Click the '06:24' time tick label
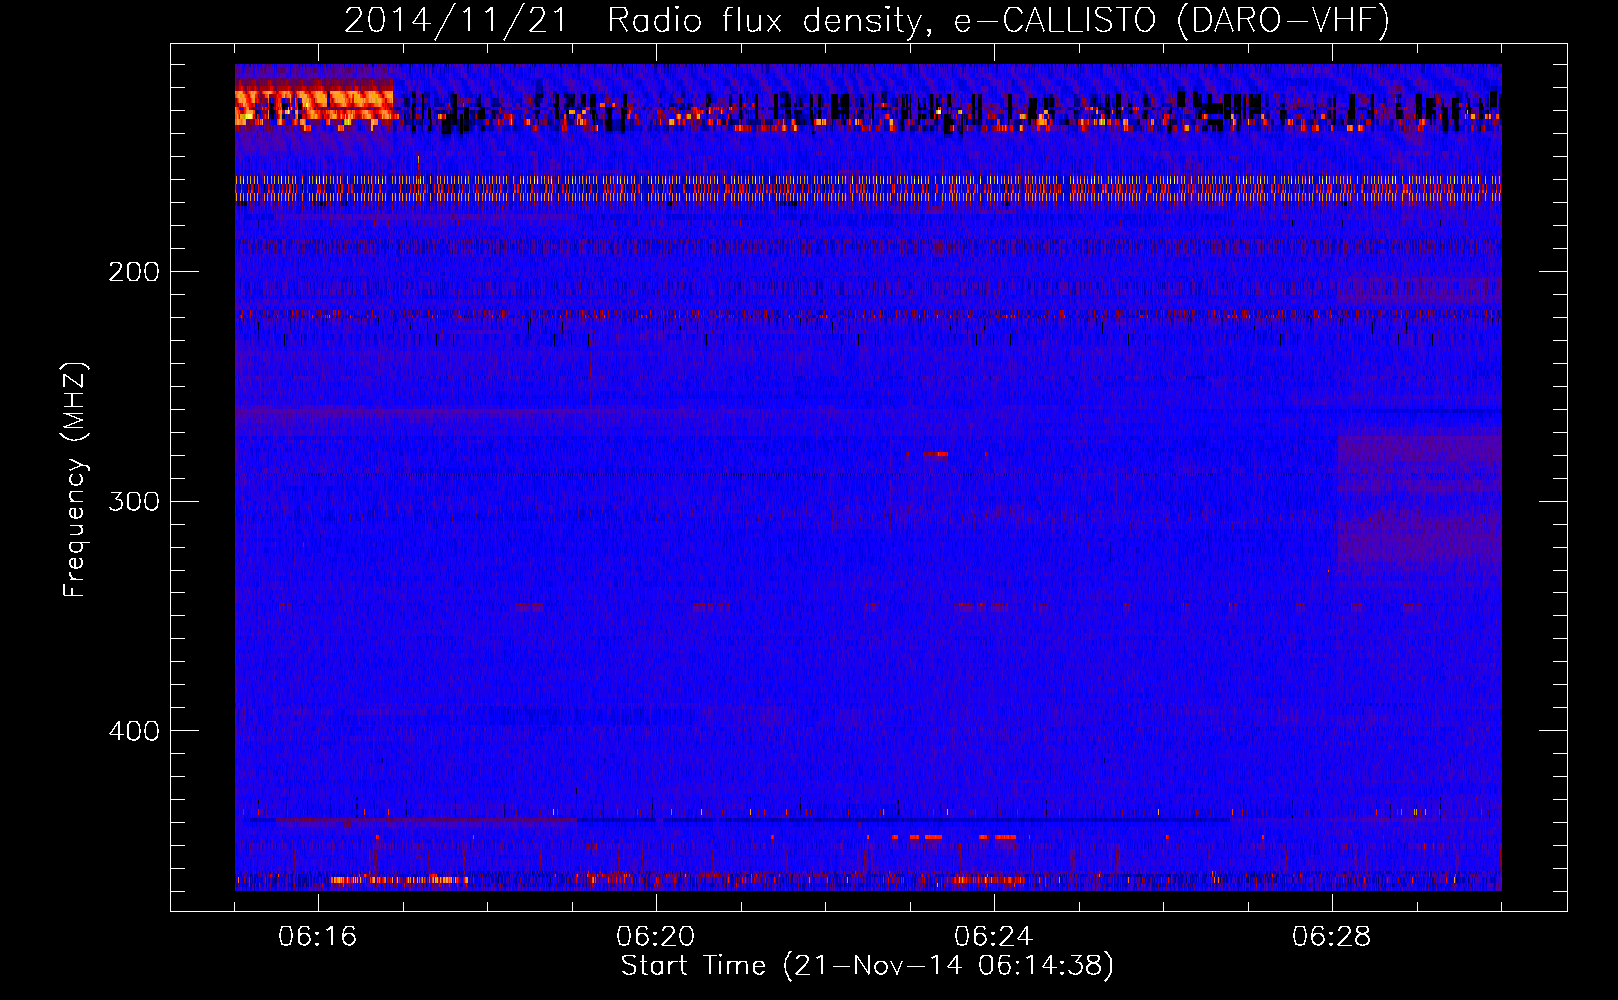Viewport: 1618px width, 1000px height. [x=994, y=937]
